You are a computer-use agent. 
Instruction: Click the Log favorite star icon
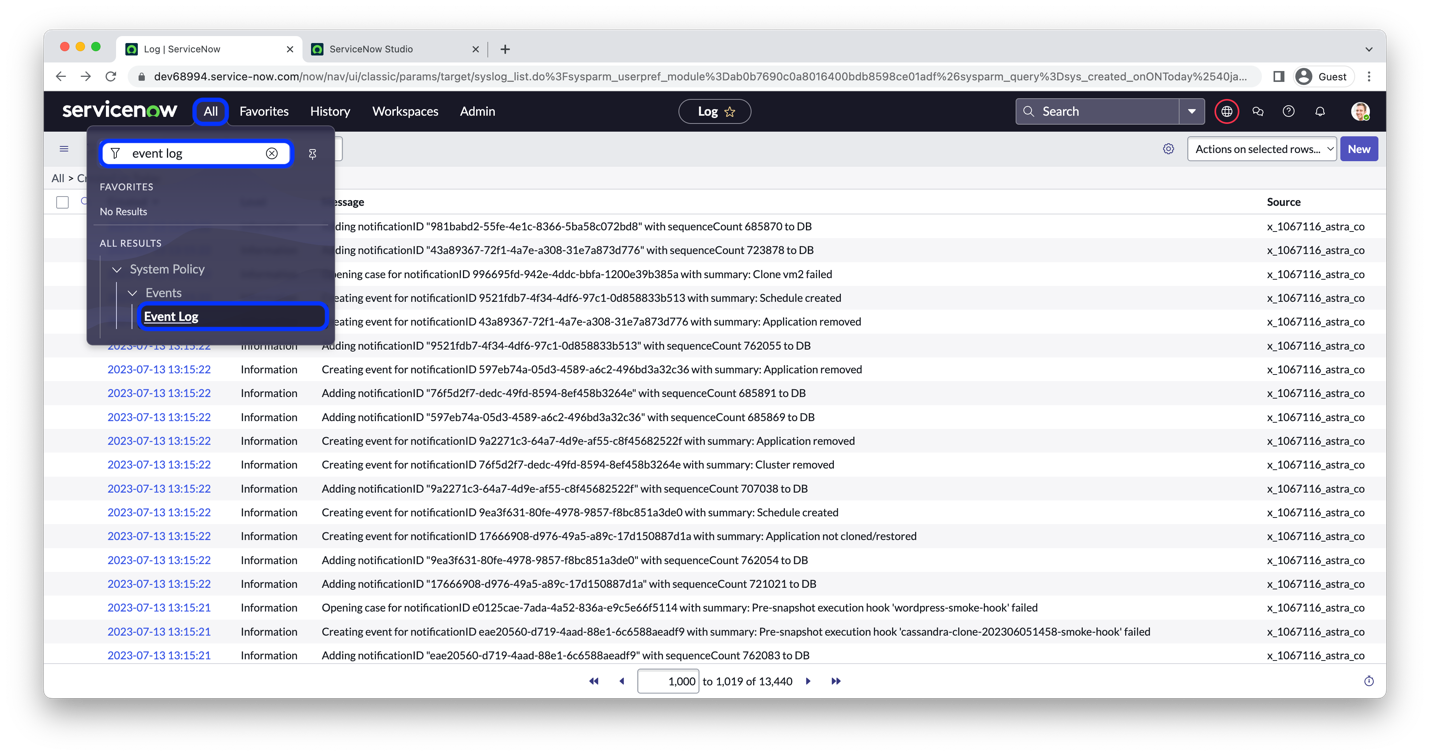coord(730,112)
